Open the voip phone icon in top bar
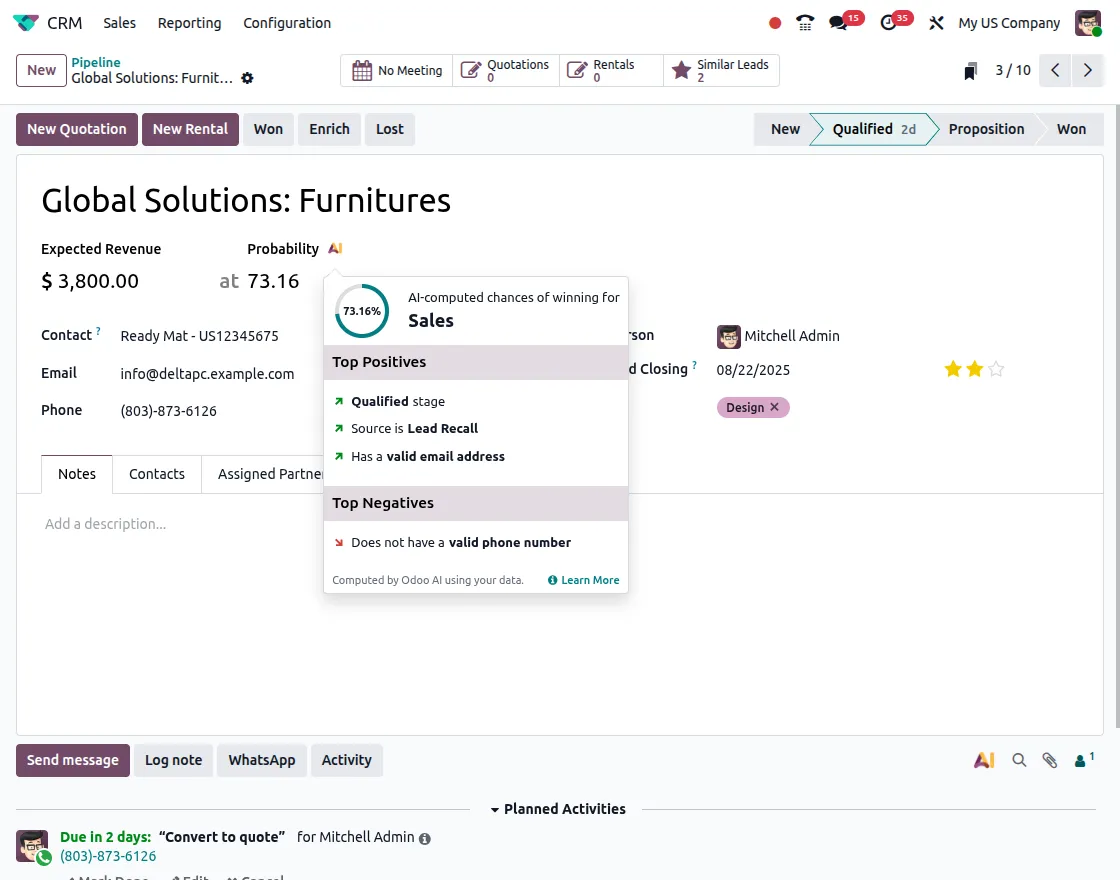 (x=805, y=23)
